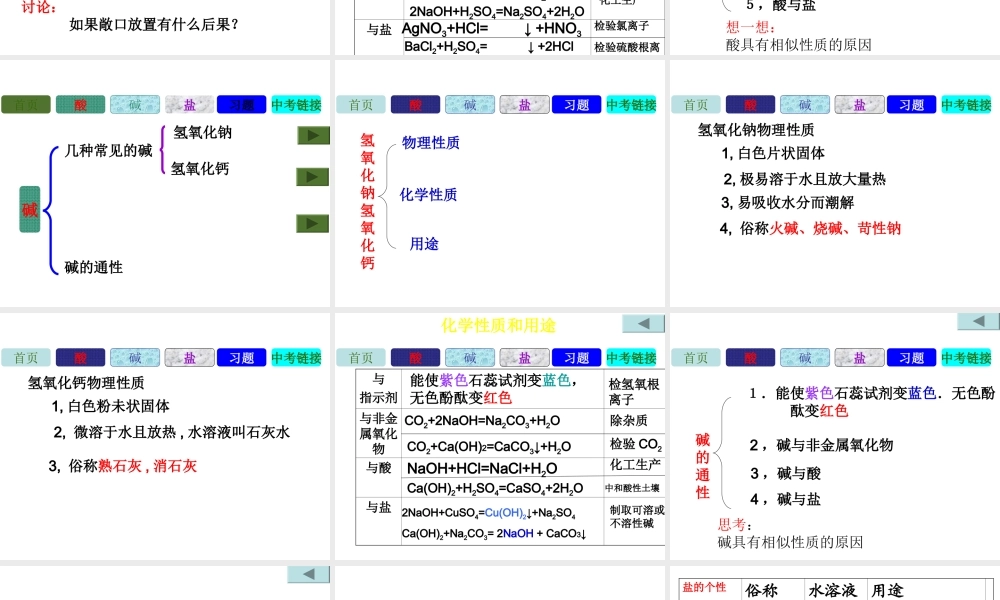Select 酸 on the 碱的通性 slide
Image resolution: width=1000 pixels, height=600 pixels.
pyautogui.click(x=750, y=358)
